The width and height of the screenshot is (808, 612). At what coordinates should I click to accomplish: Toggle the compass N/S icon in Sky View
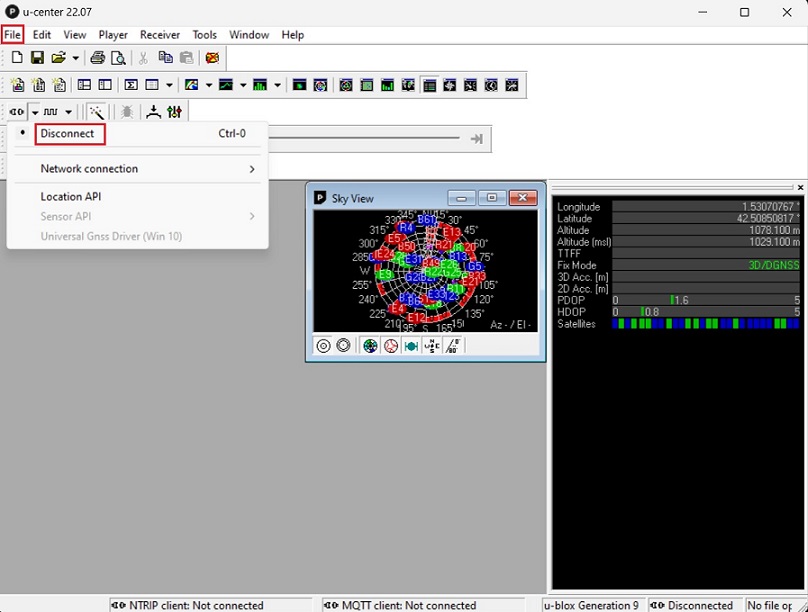click(x=432, y=346)
